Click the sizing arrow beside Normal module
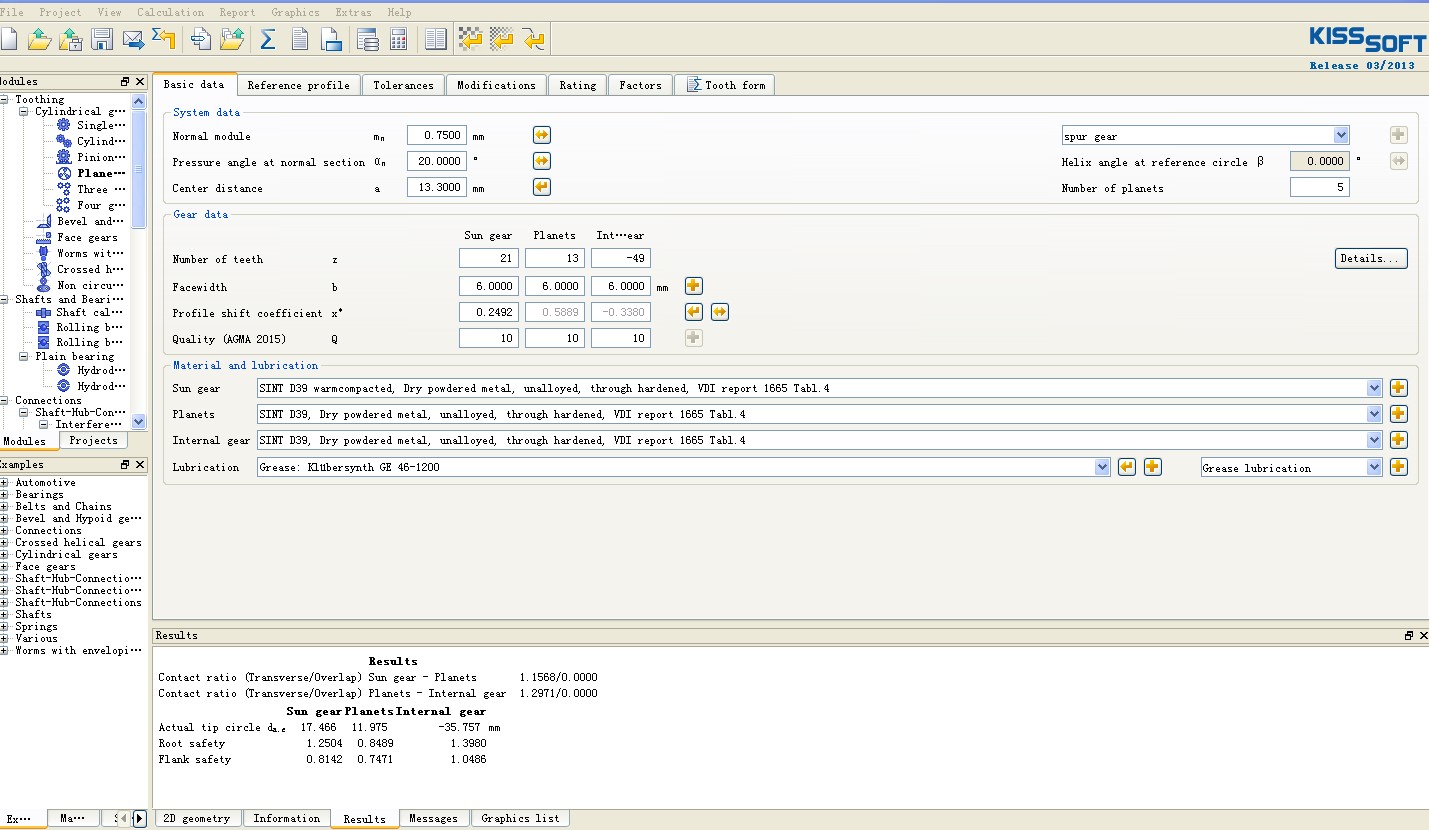1429x830 pixels. tap(541, 135)
